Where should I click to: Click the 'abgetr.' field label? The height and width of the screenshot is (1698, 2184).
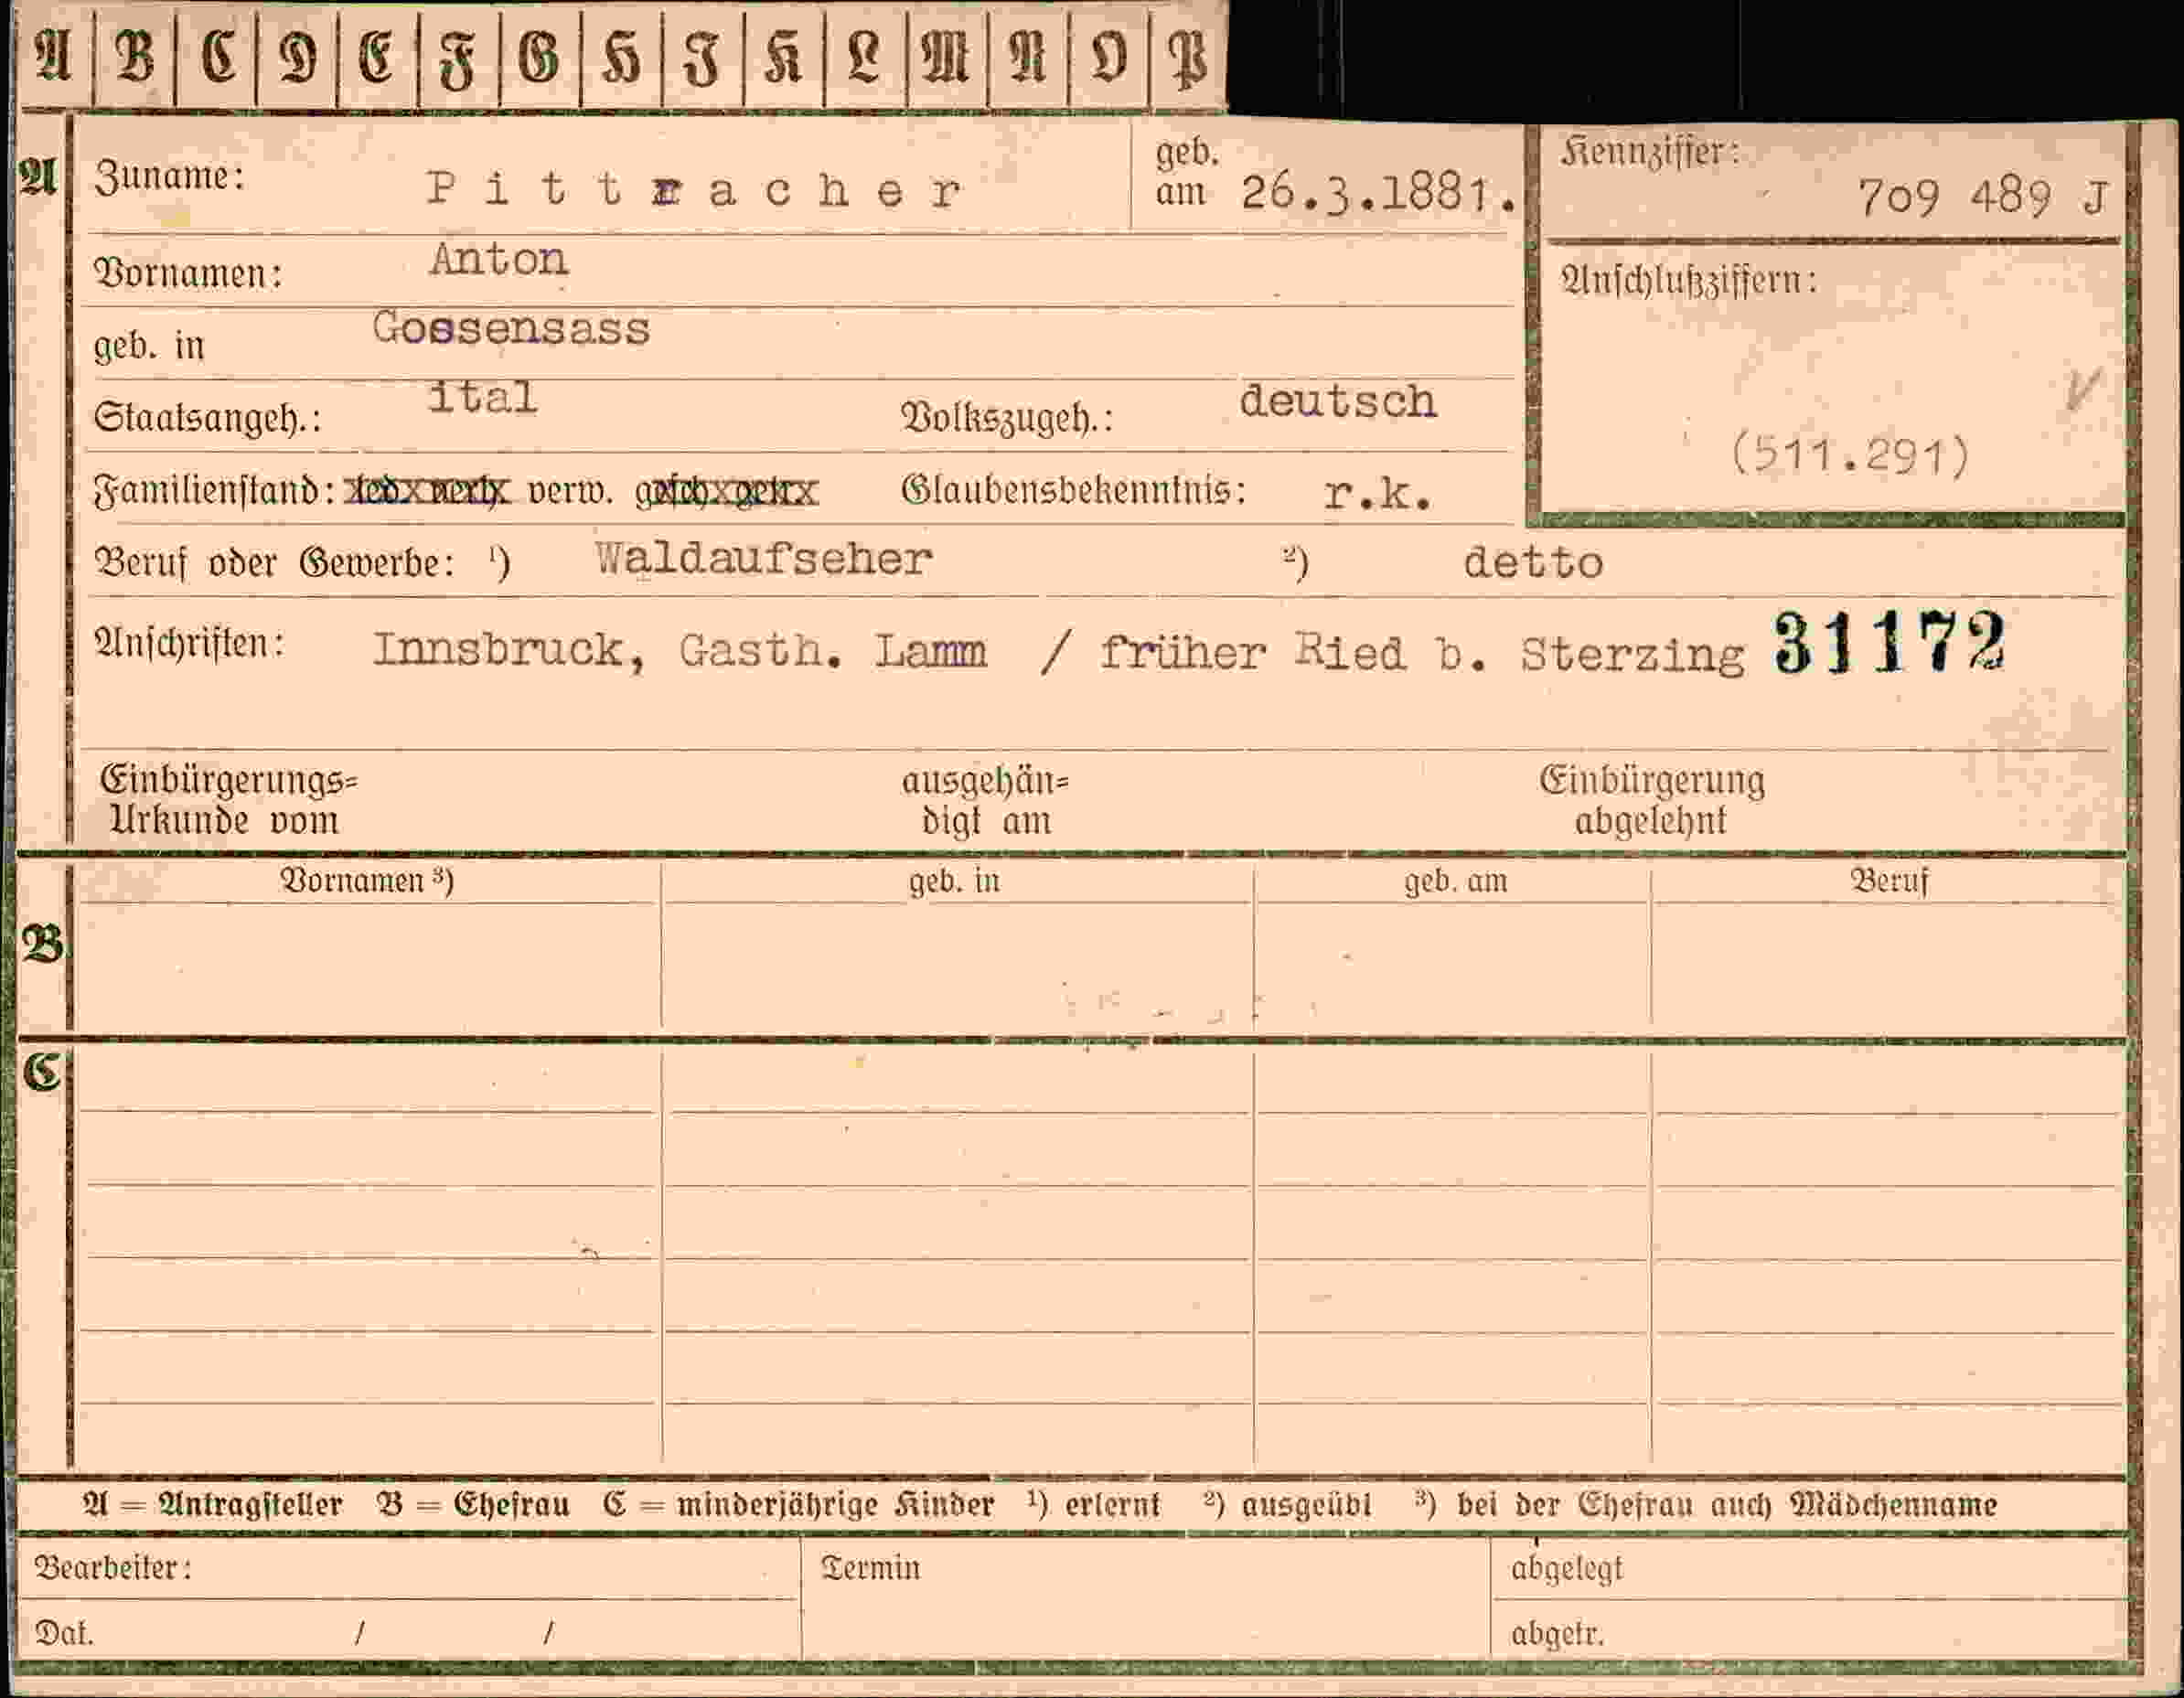[1557, 1634]
